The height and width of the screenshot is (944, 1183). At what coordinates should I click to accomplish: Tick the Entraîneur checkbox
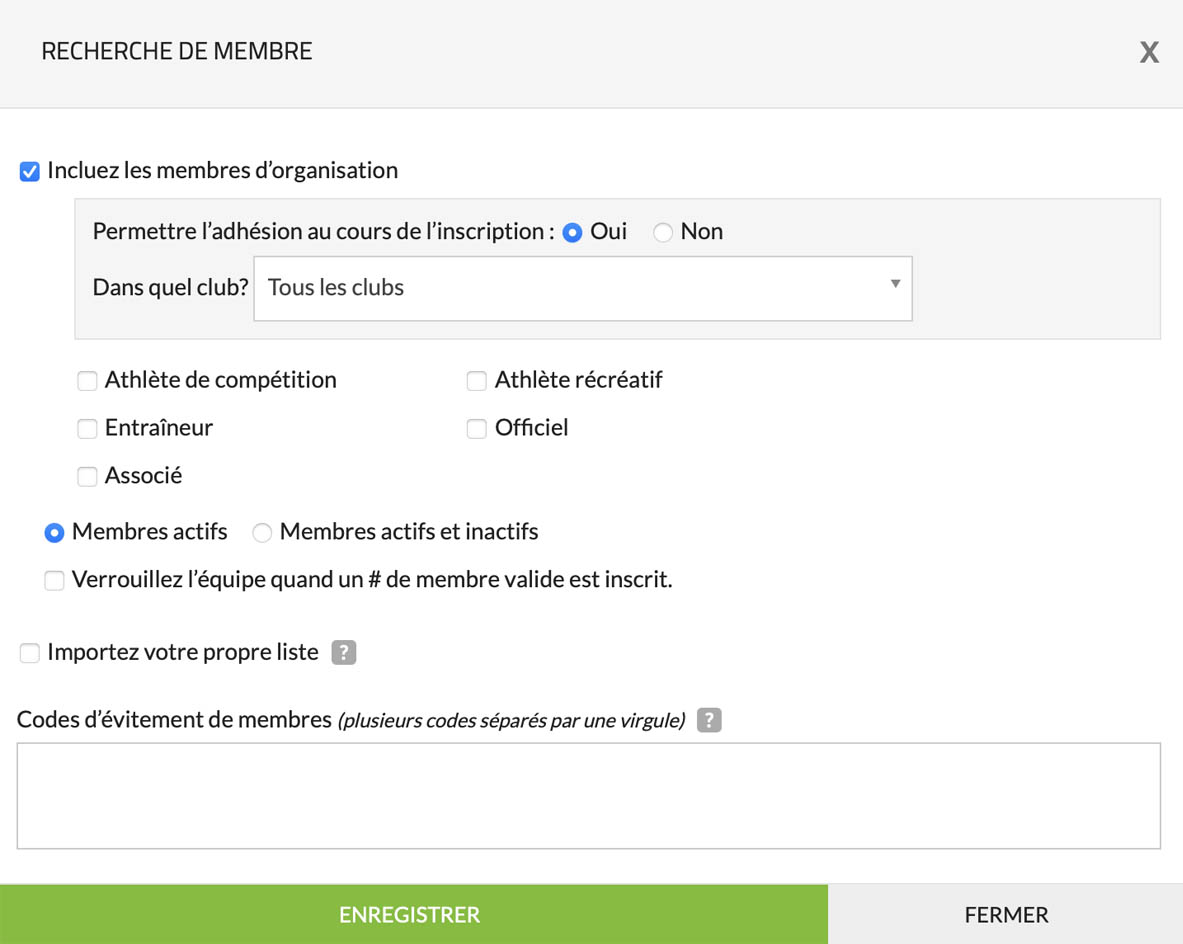(88, 429)
